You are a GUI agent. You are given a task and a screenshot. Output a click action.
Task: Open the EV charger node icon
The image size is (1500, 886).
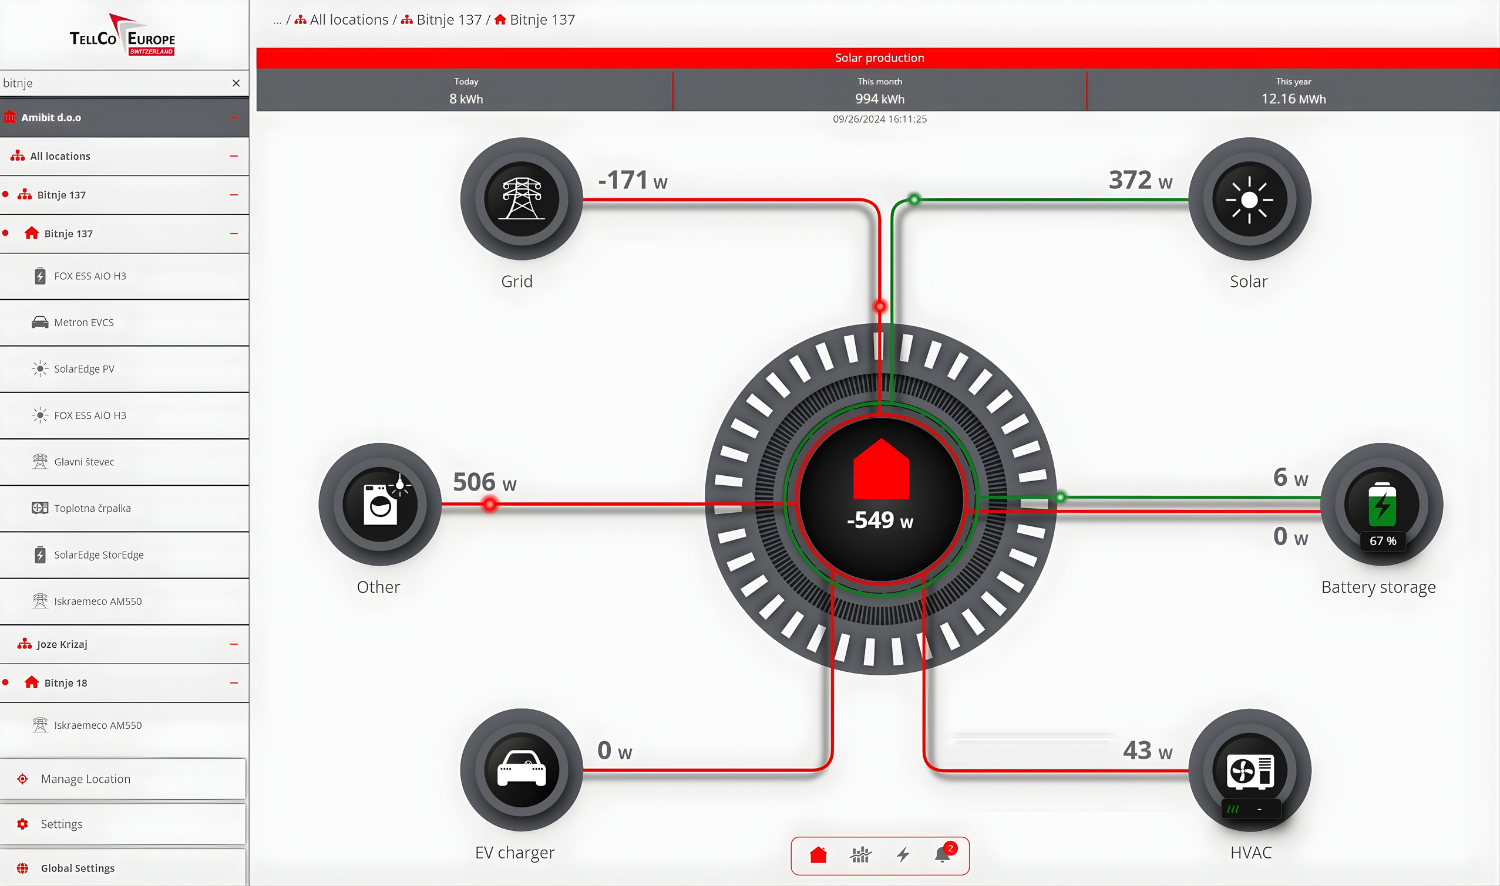521,770
